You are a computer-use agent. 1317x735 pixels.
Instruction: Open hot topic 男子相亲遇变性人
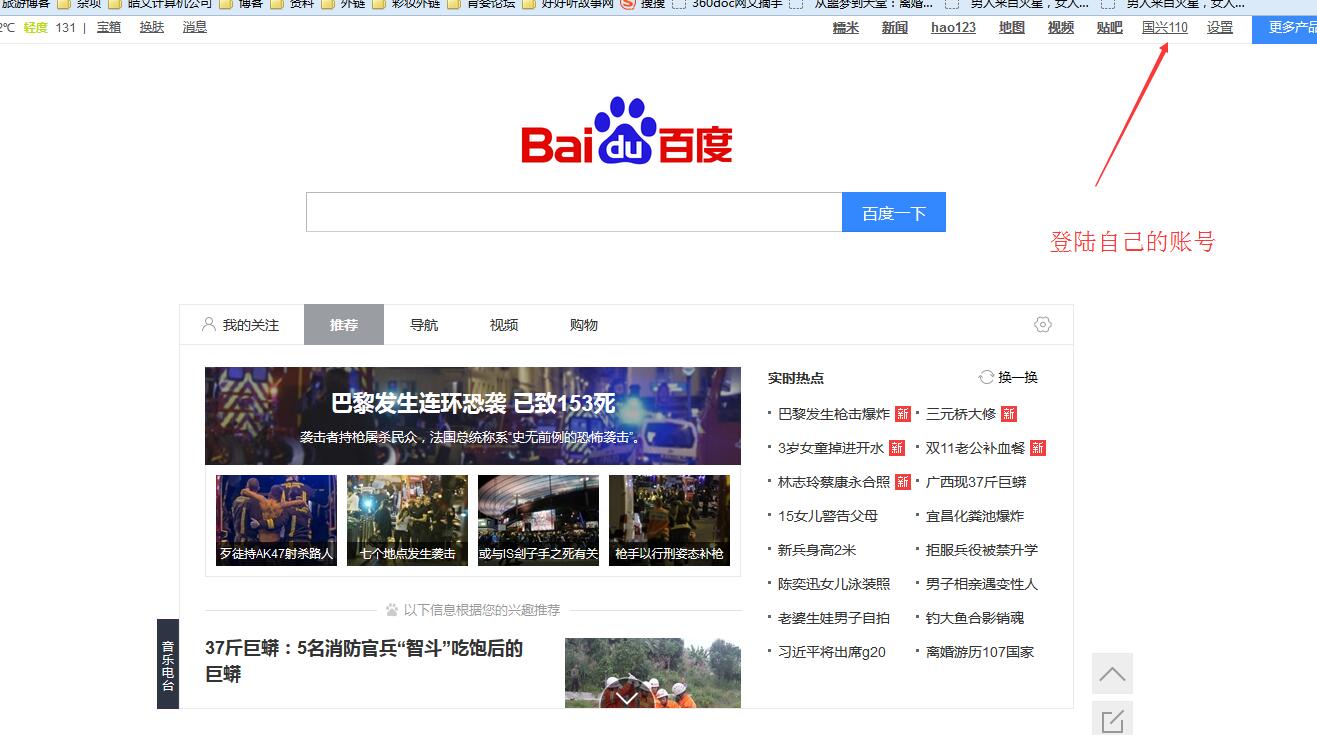pos(982,584)
